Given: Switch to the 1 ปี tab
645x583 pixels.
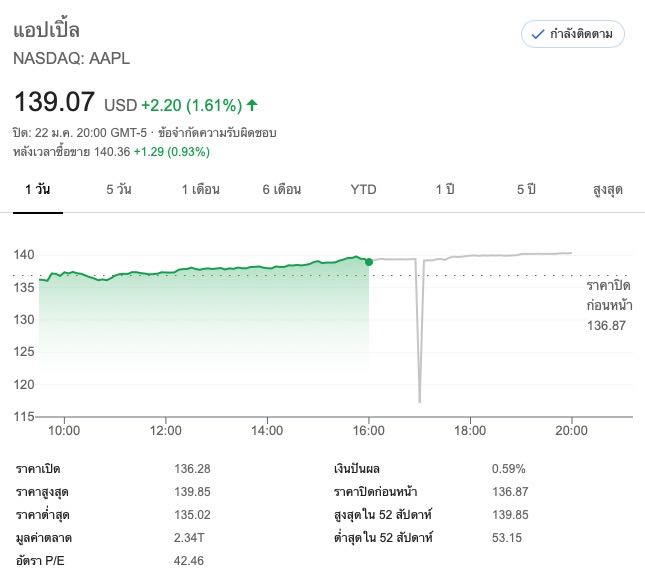Looking at the screenshot, I should coord(445,189).
